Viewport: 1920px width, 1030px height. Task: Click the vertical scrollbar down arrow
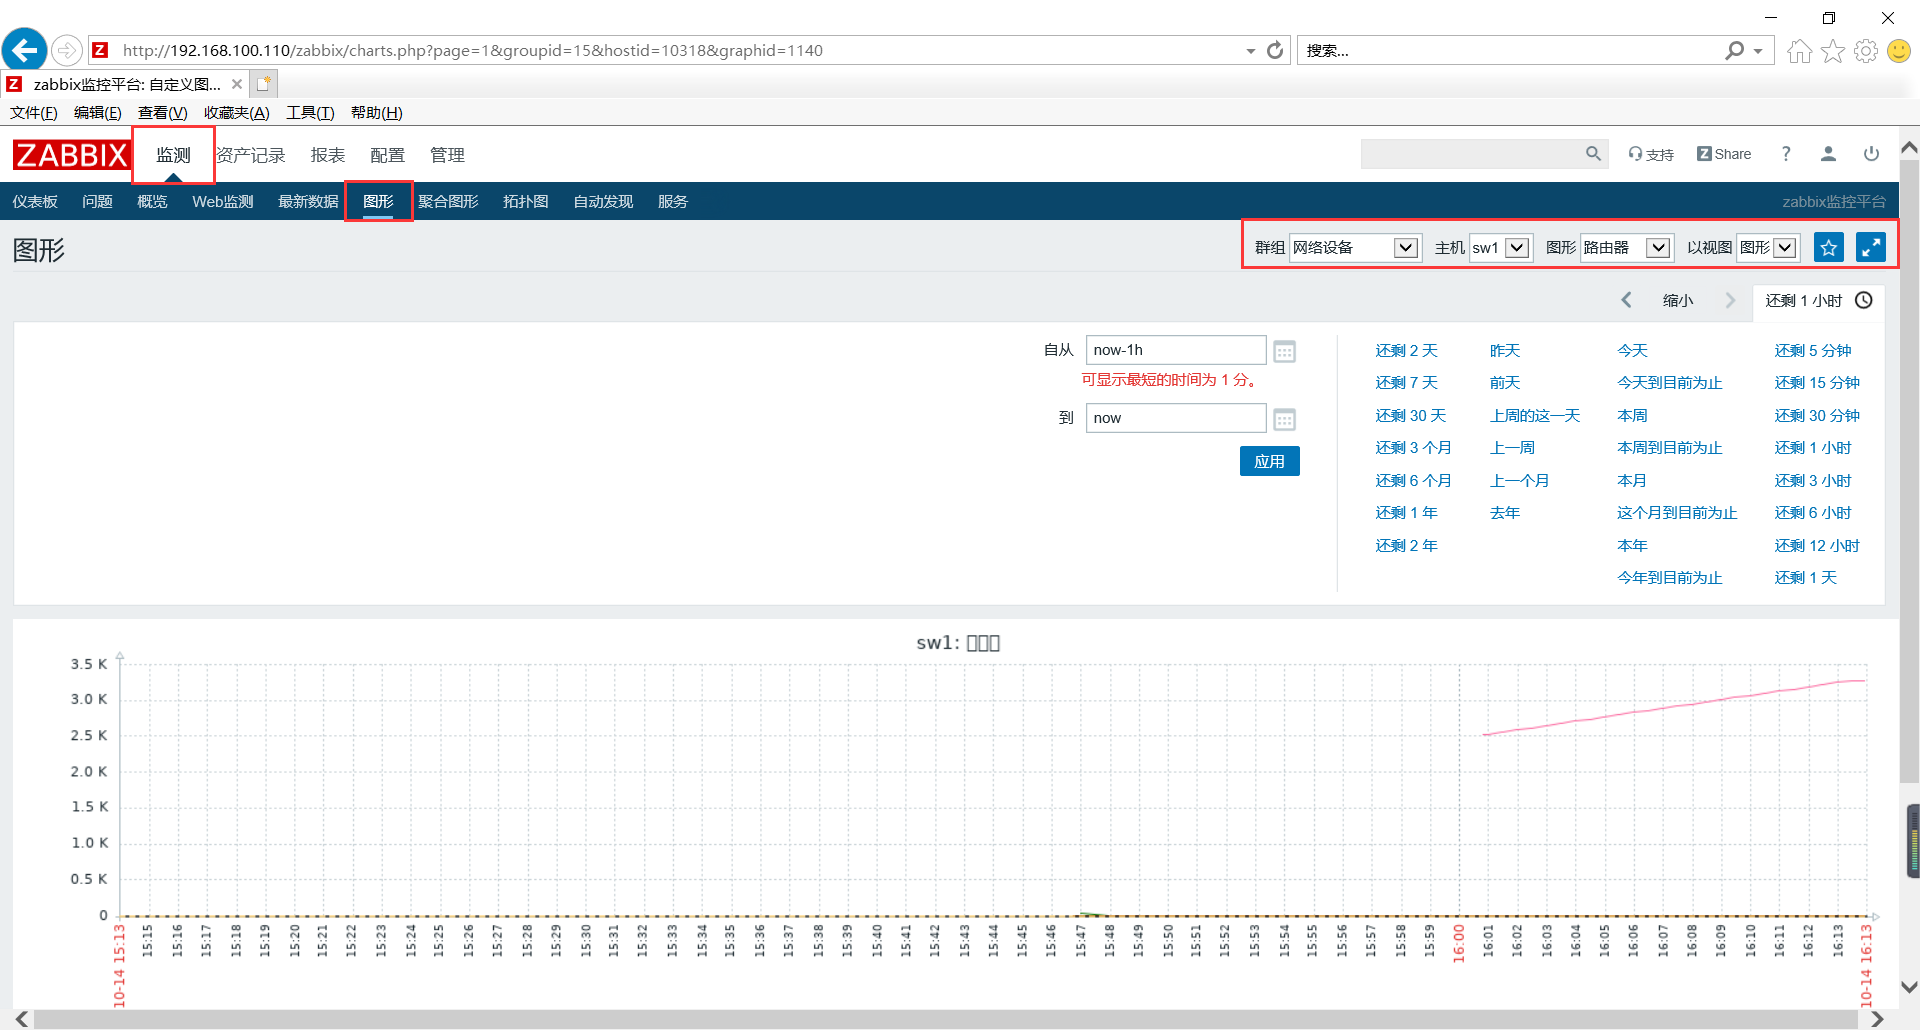[1909, 987]
